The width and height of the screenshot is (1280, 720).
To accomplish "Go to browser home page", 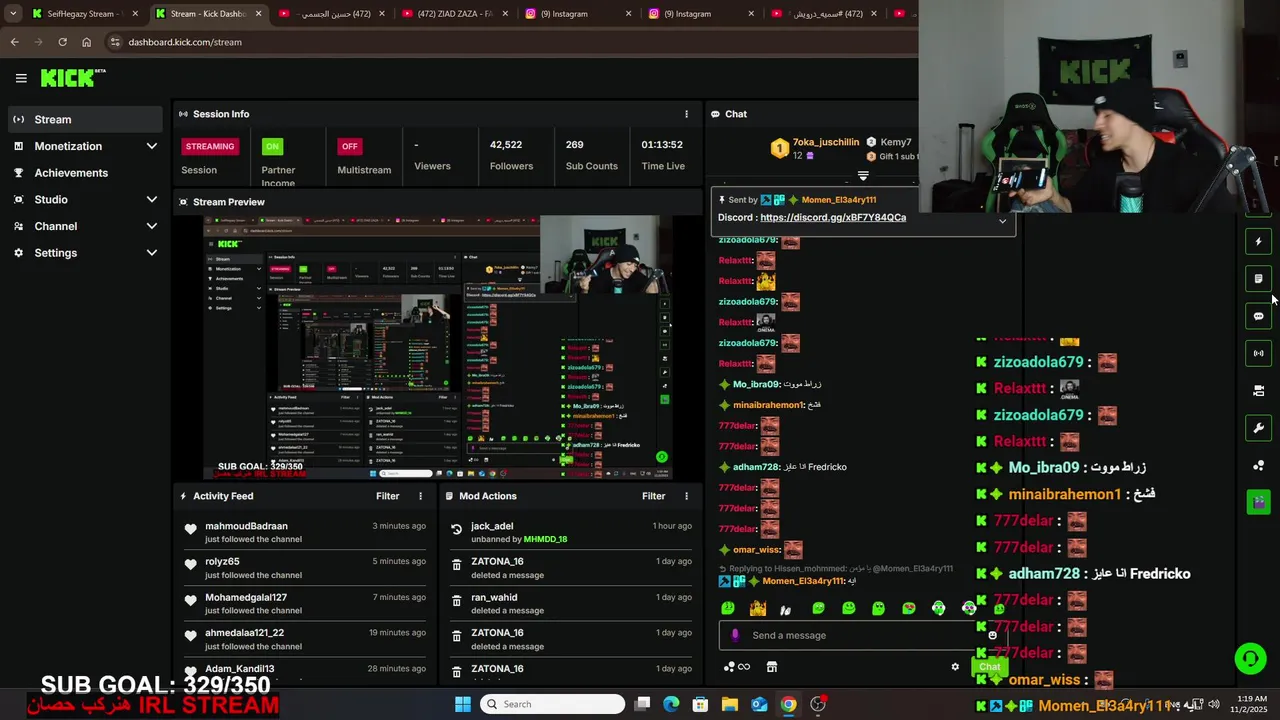I will (x=86, y=42).
